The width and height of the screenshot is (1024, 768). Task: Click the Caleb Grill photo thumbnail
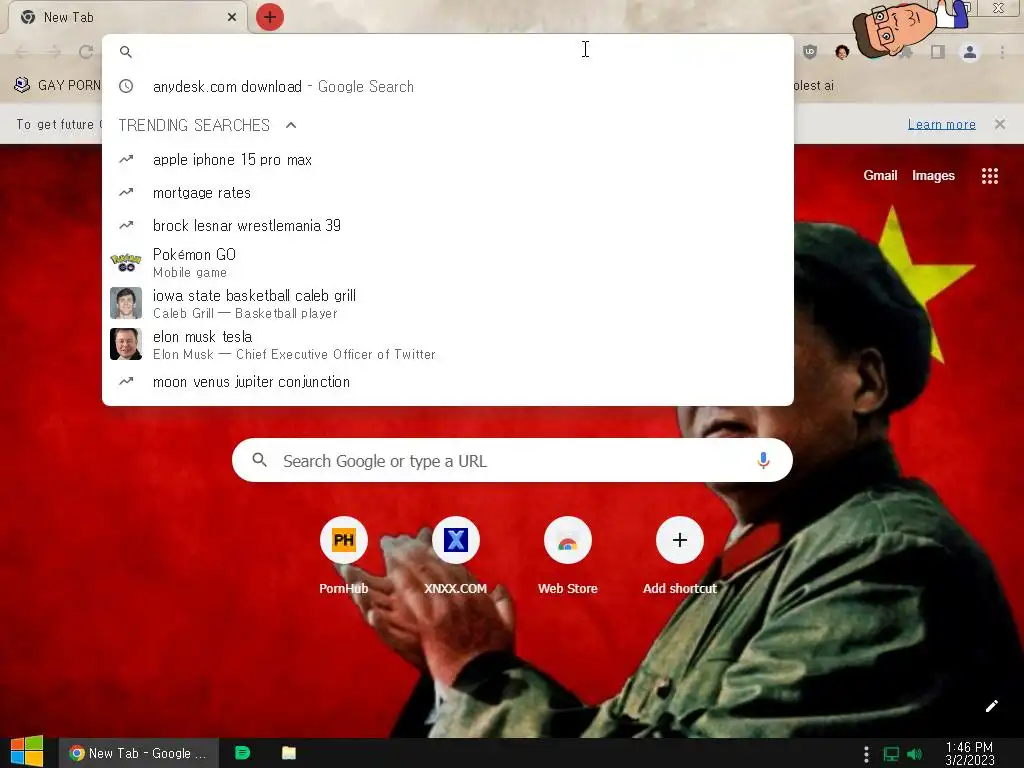tap(126, 303)
